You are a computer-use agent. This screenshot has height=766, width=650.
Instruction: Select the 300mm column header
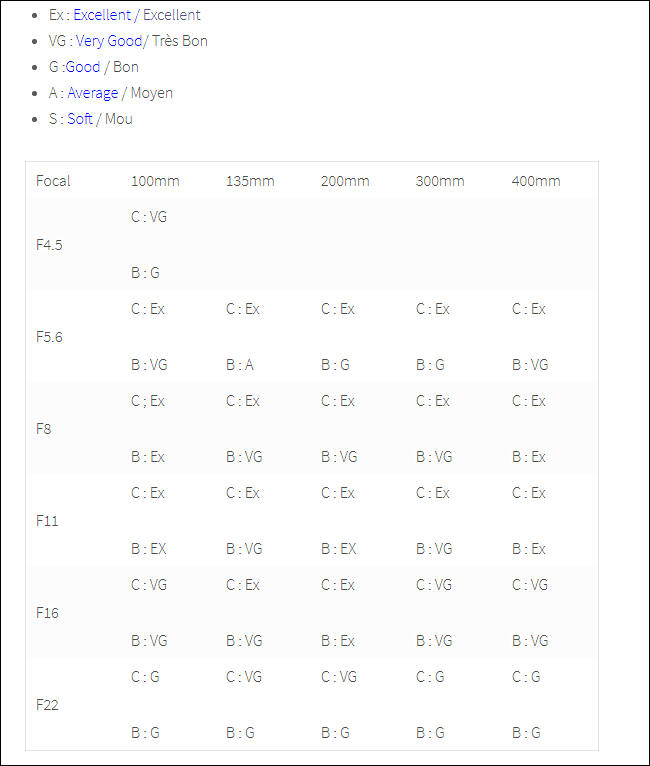point(440,181)
